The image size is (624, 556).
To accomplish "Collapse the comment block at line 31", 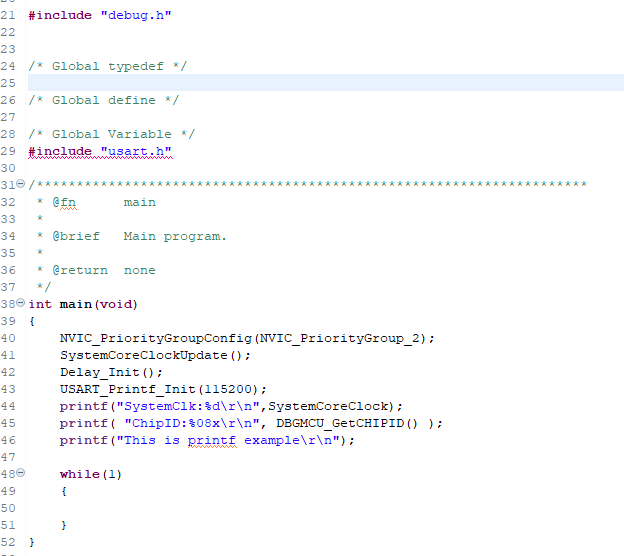I will [x=21, y=185].
